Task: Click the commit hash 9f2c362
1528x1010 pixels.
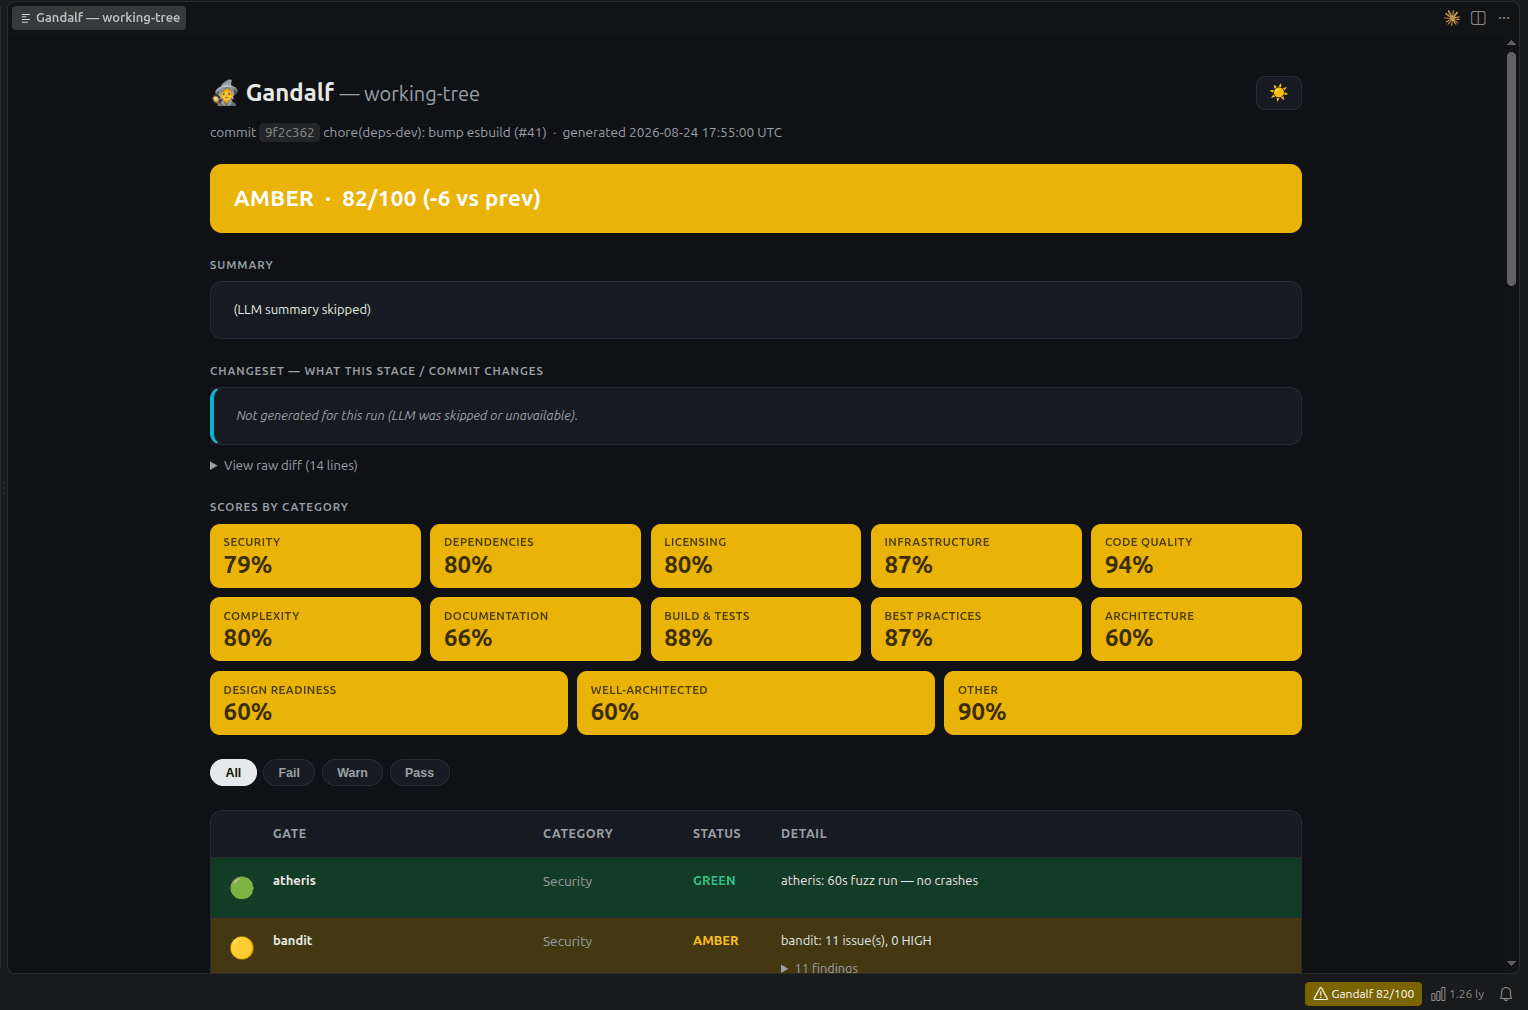Action: click(289, 132)
